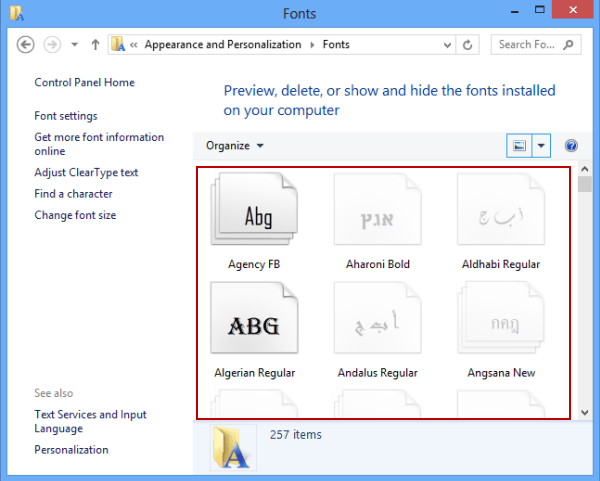
Task: Minimize the Fonts window
Action: pyautogui.click(x=515, y=11)
